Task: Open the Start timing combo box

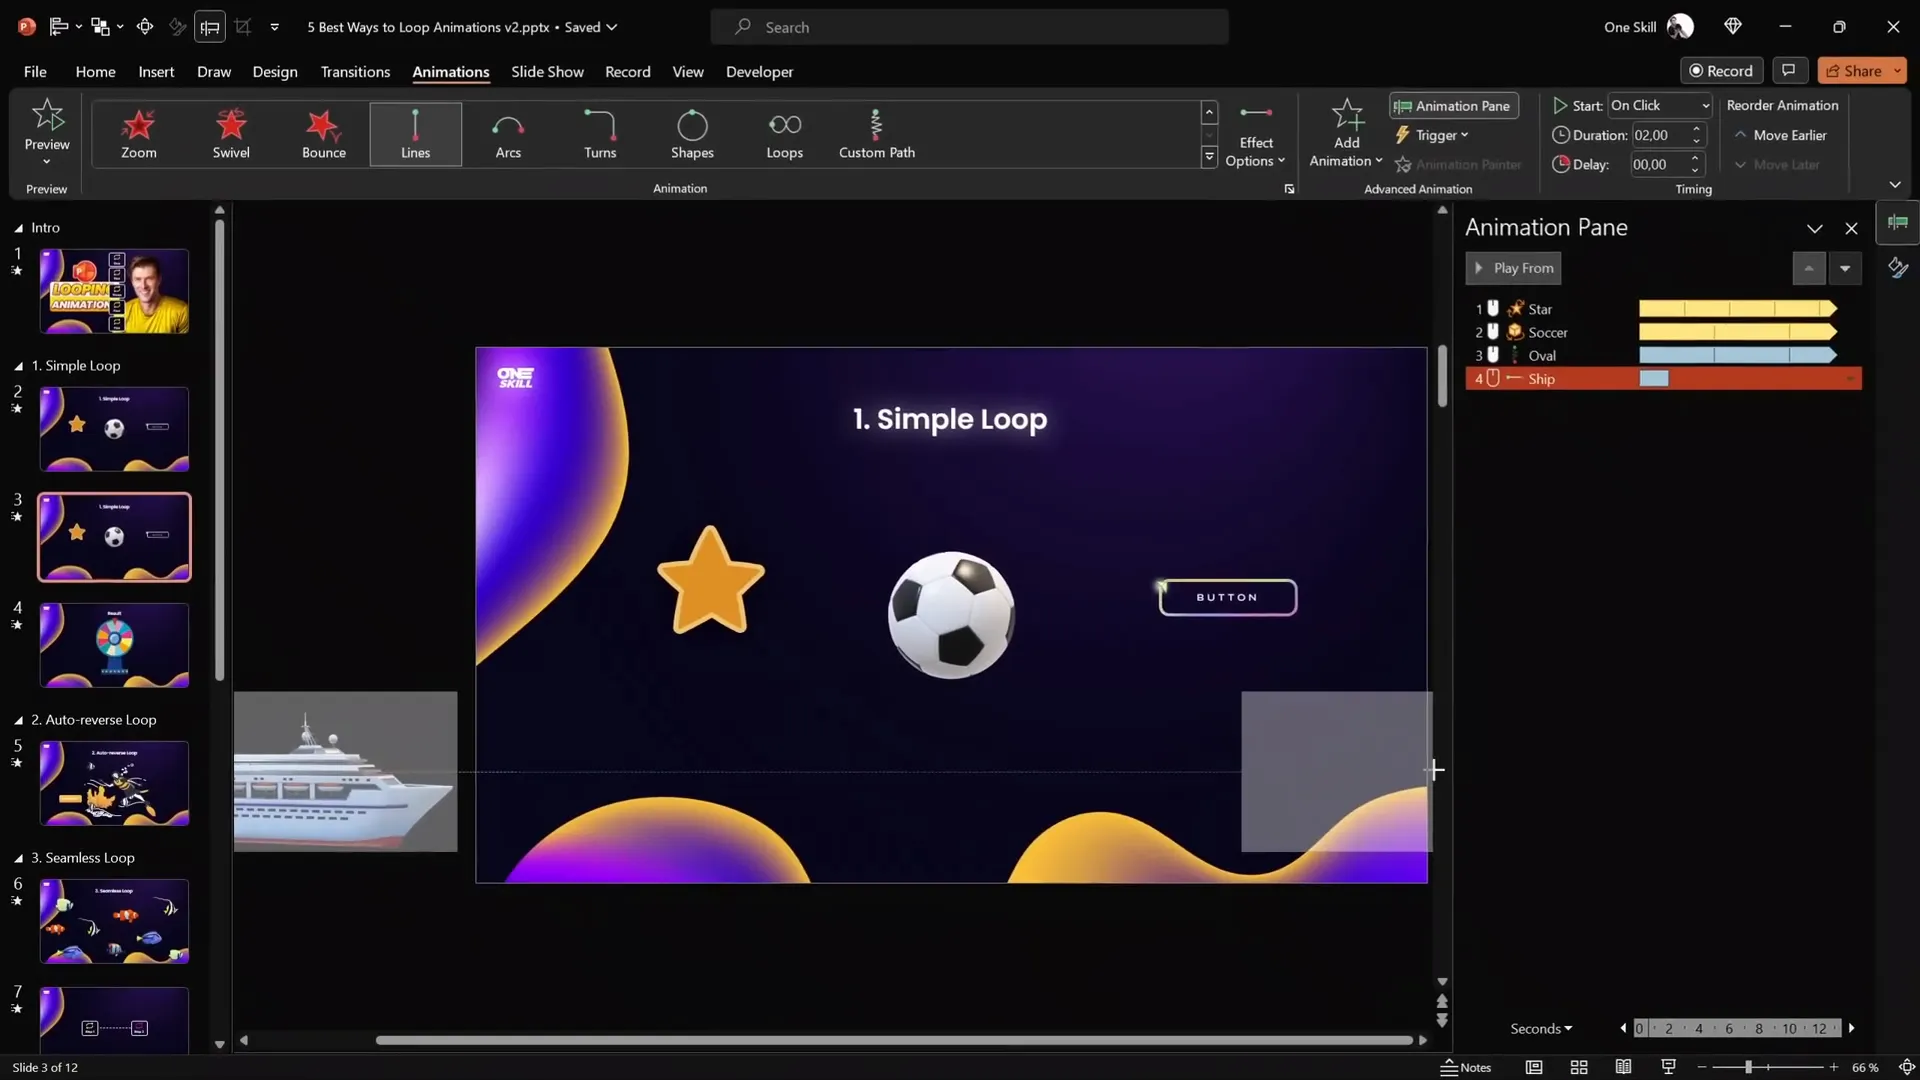Action: pos(1660,105)
